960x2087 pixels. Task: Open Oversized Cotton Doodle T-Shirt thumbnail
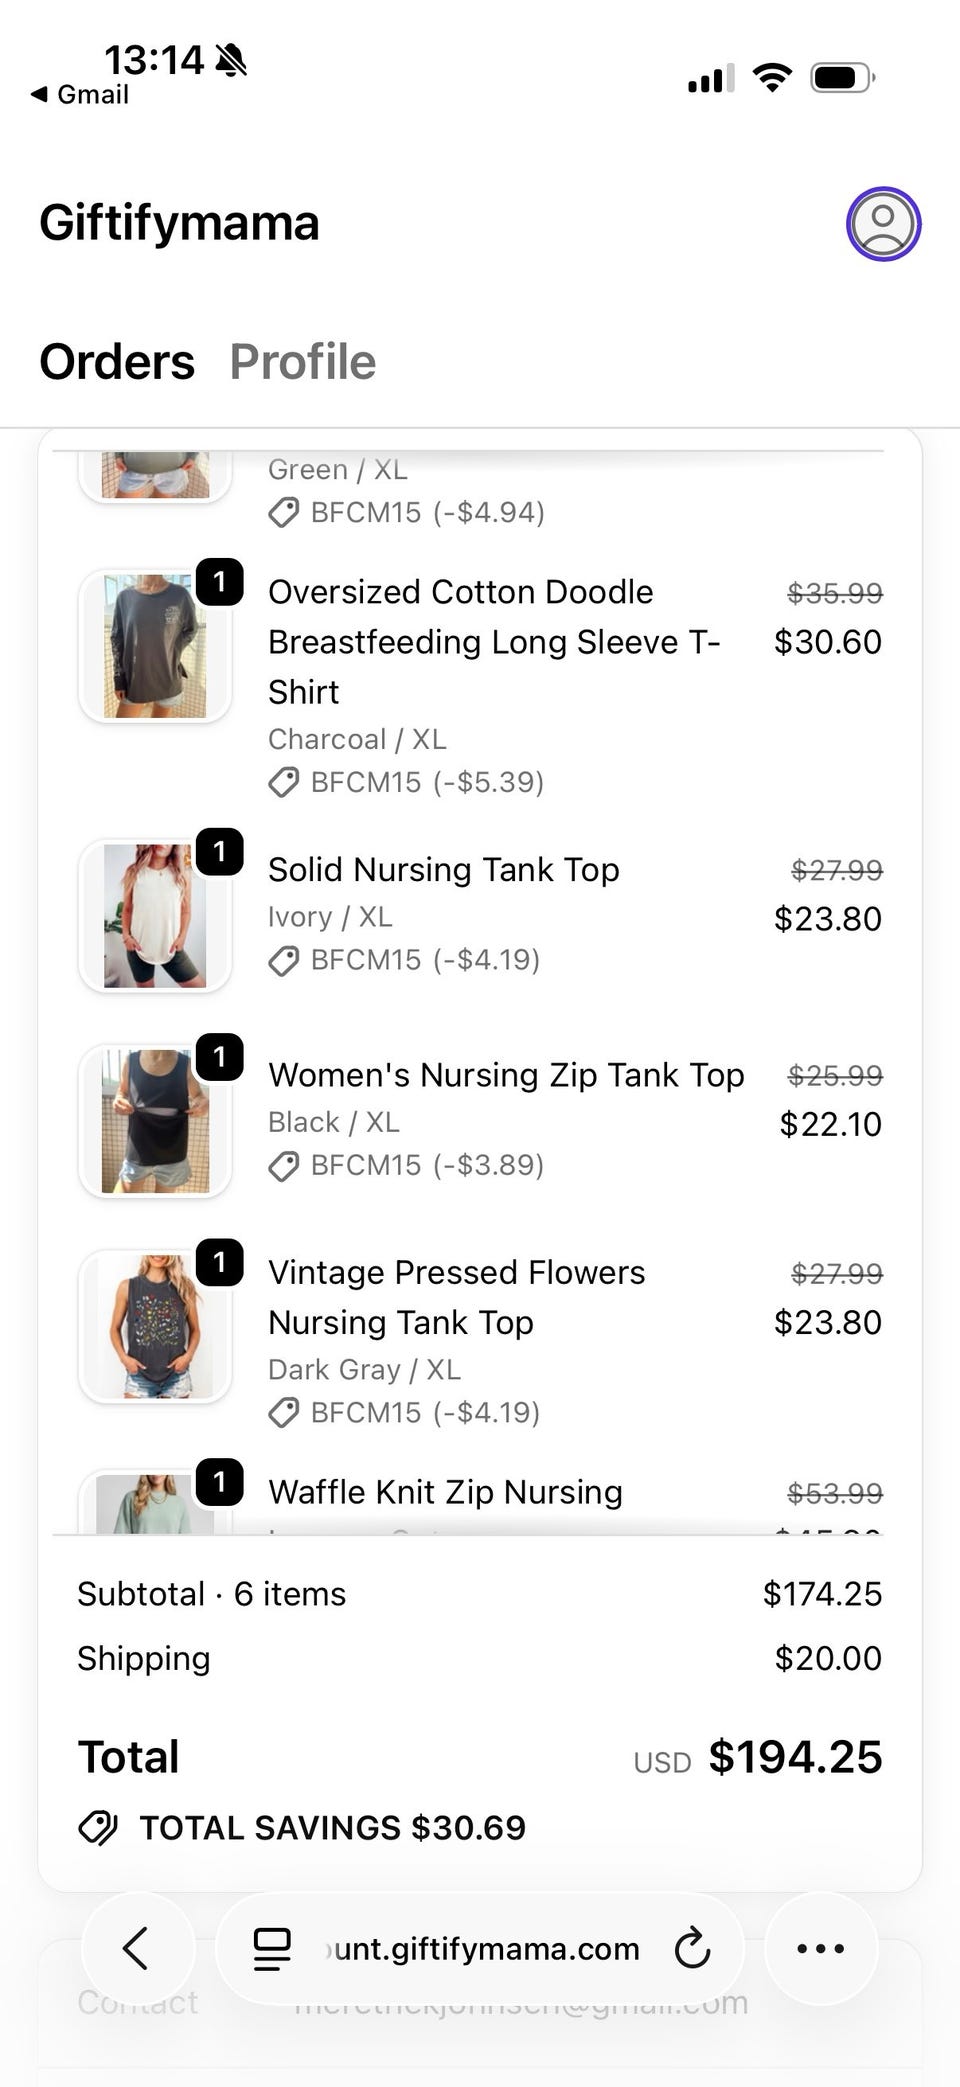point(155,646)
